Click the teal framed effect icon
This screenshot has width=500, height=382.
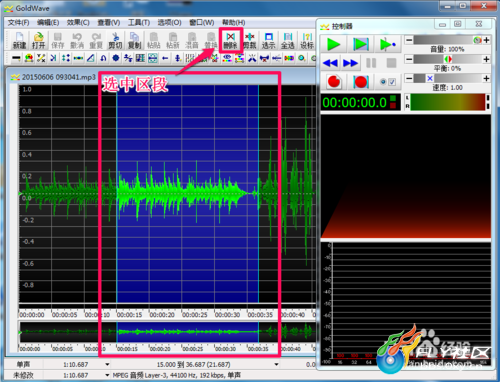153,58
